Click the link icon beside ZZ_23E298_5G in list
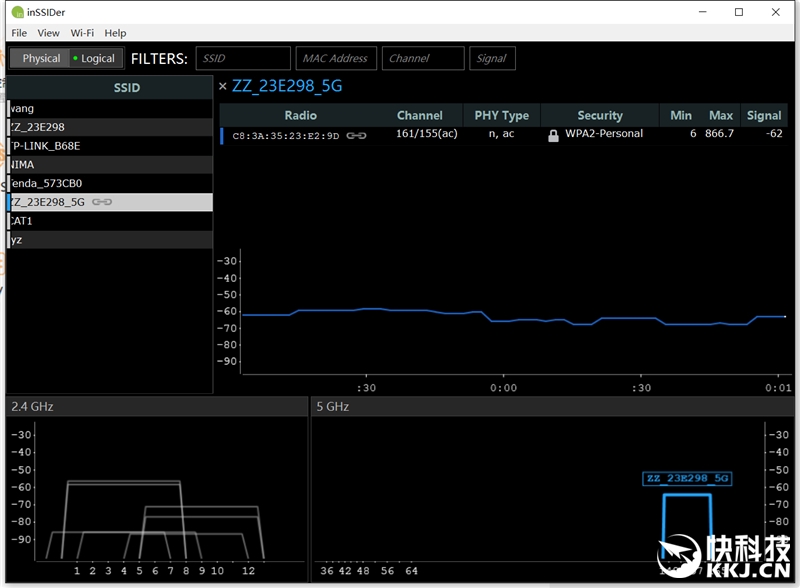 click(x=102, y=202)
